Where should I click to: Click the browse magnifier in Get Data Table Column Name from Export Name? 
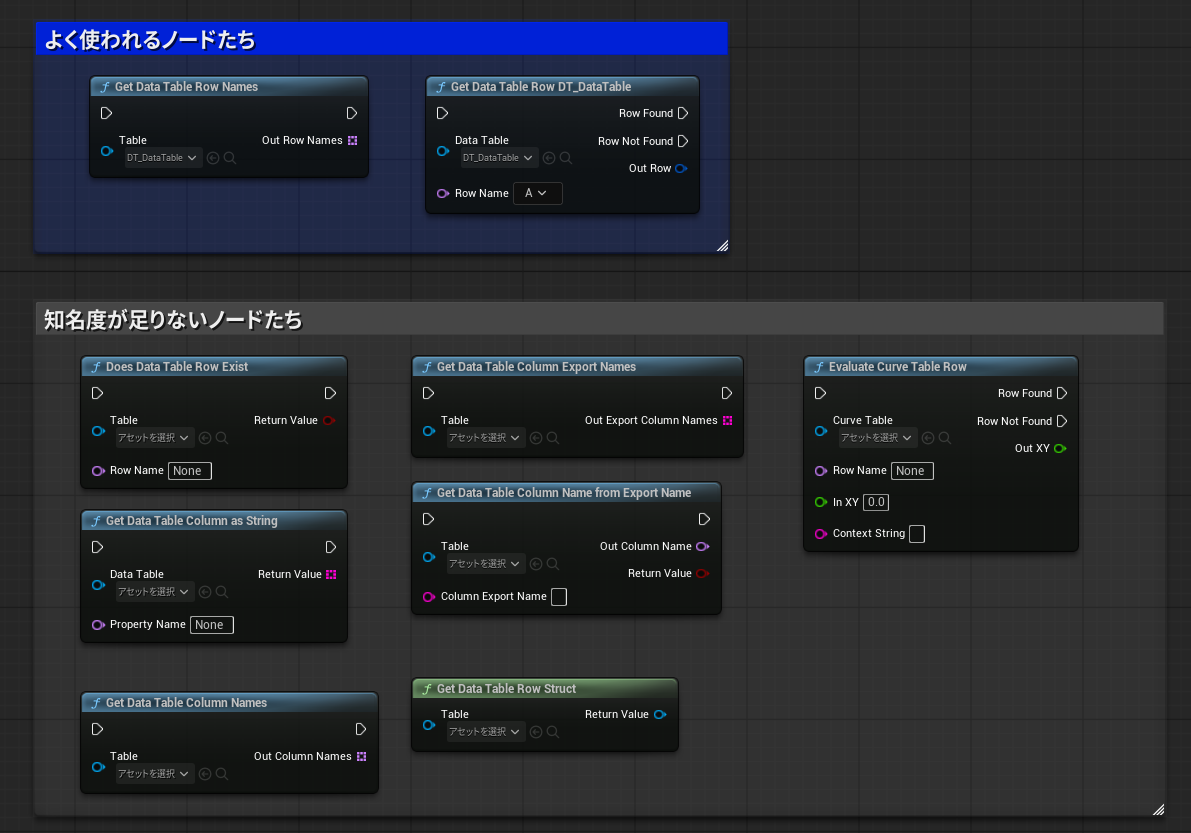(553, 564)
